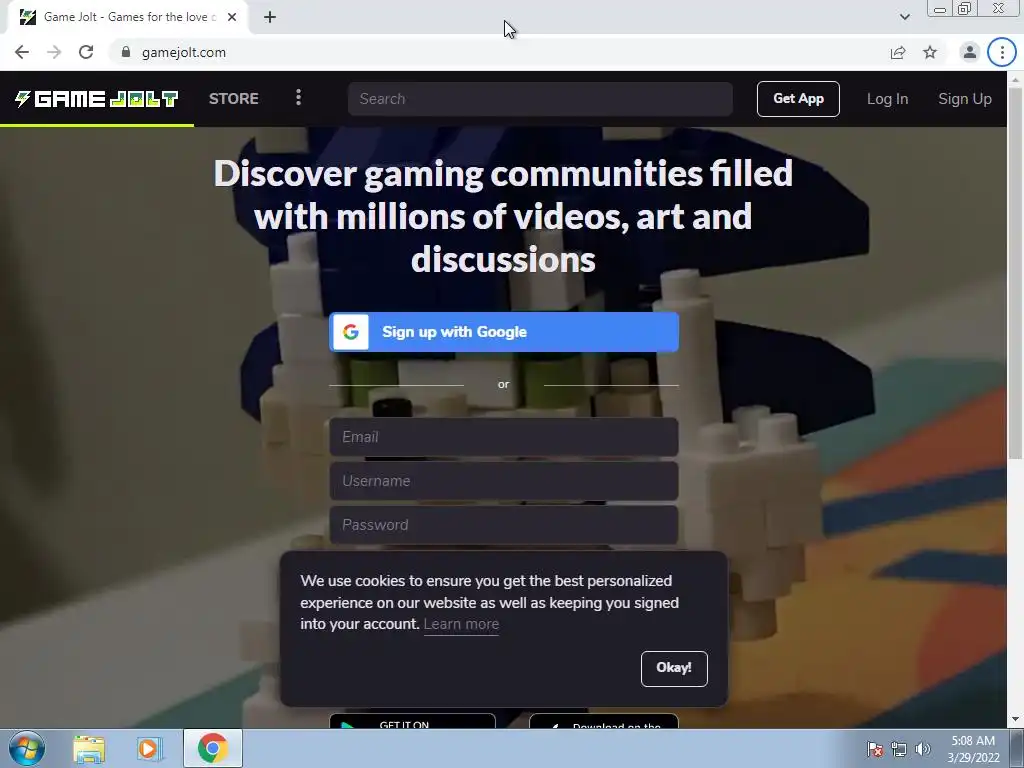Click the browser forward arrow
This screenshot has width=1024, height=768.
54,52
